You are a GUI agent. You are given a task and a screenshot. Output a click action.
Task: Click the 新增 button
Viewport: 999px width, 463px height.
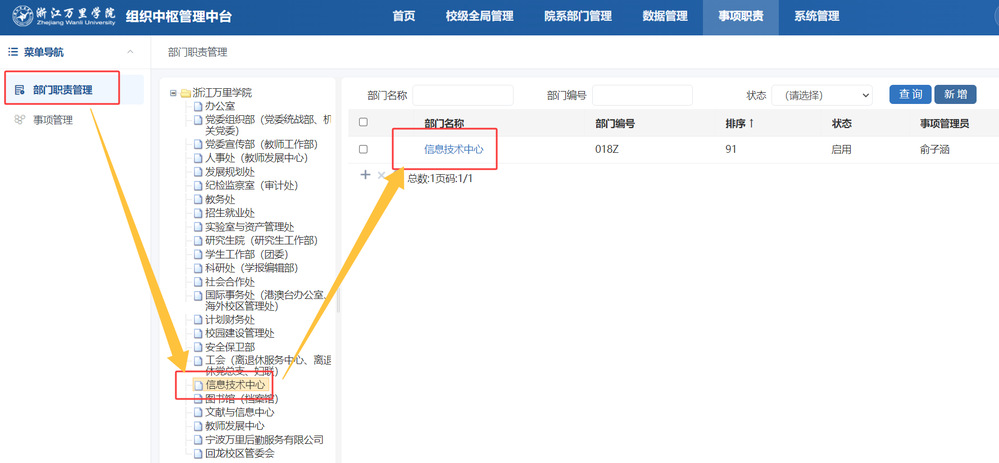tap(955, 94)
